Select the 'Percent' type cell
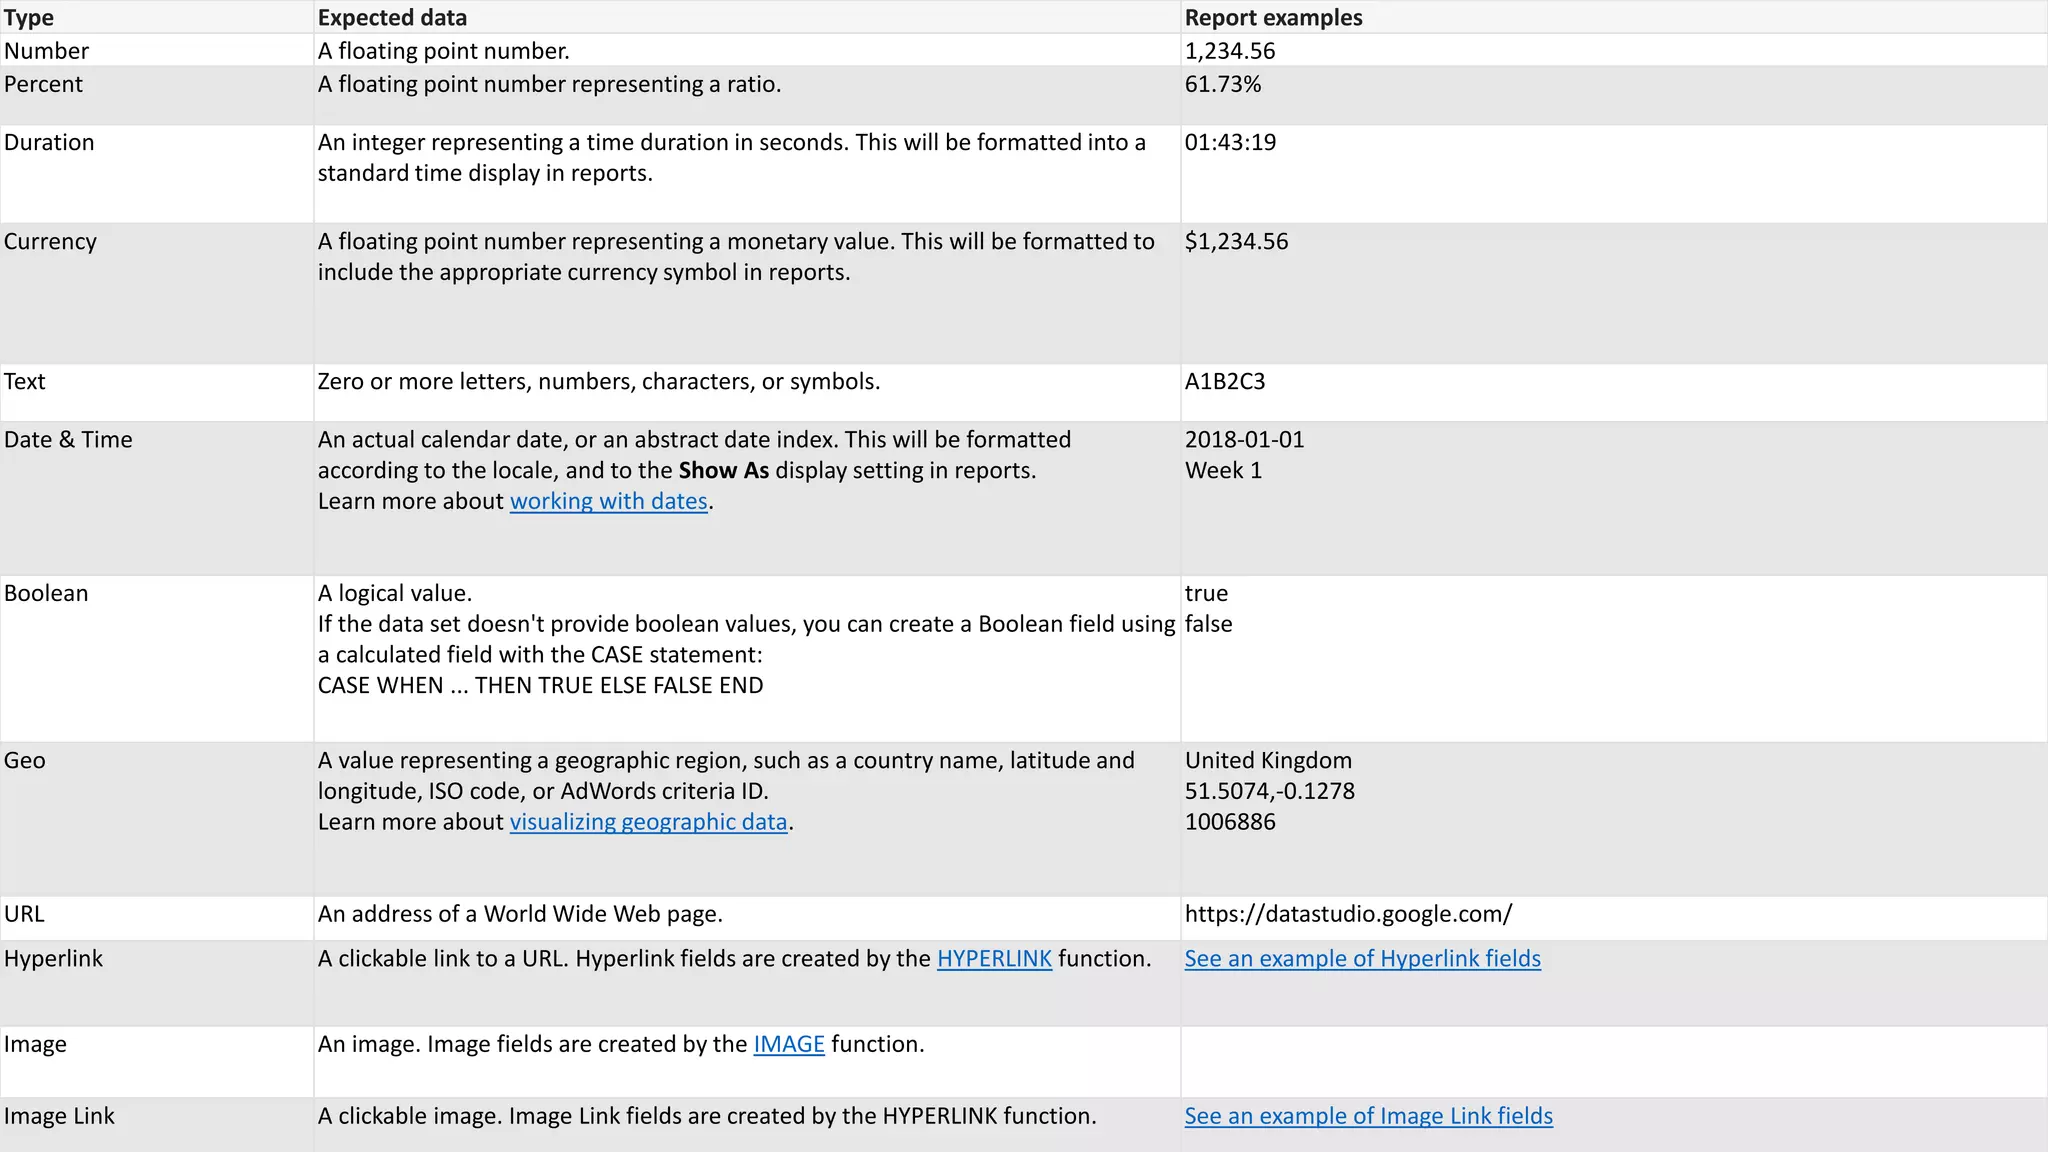The image size is (2048, 1152). point(43,85)
